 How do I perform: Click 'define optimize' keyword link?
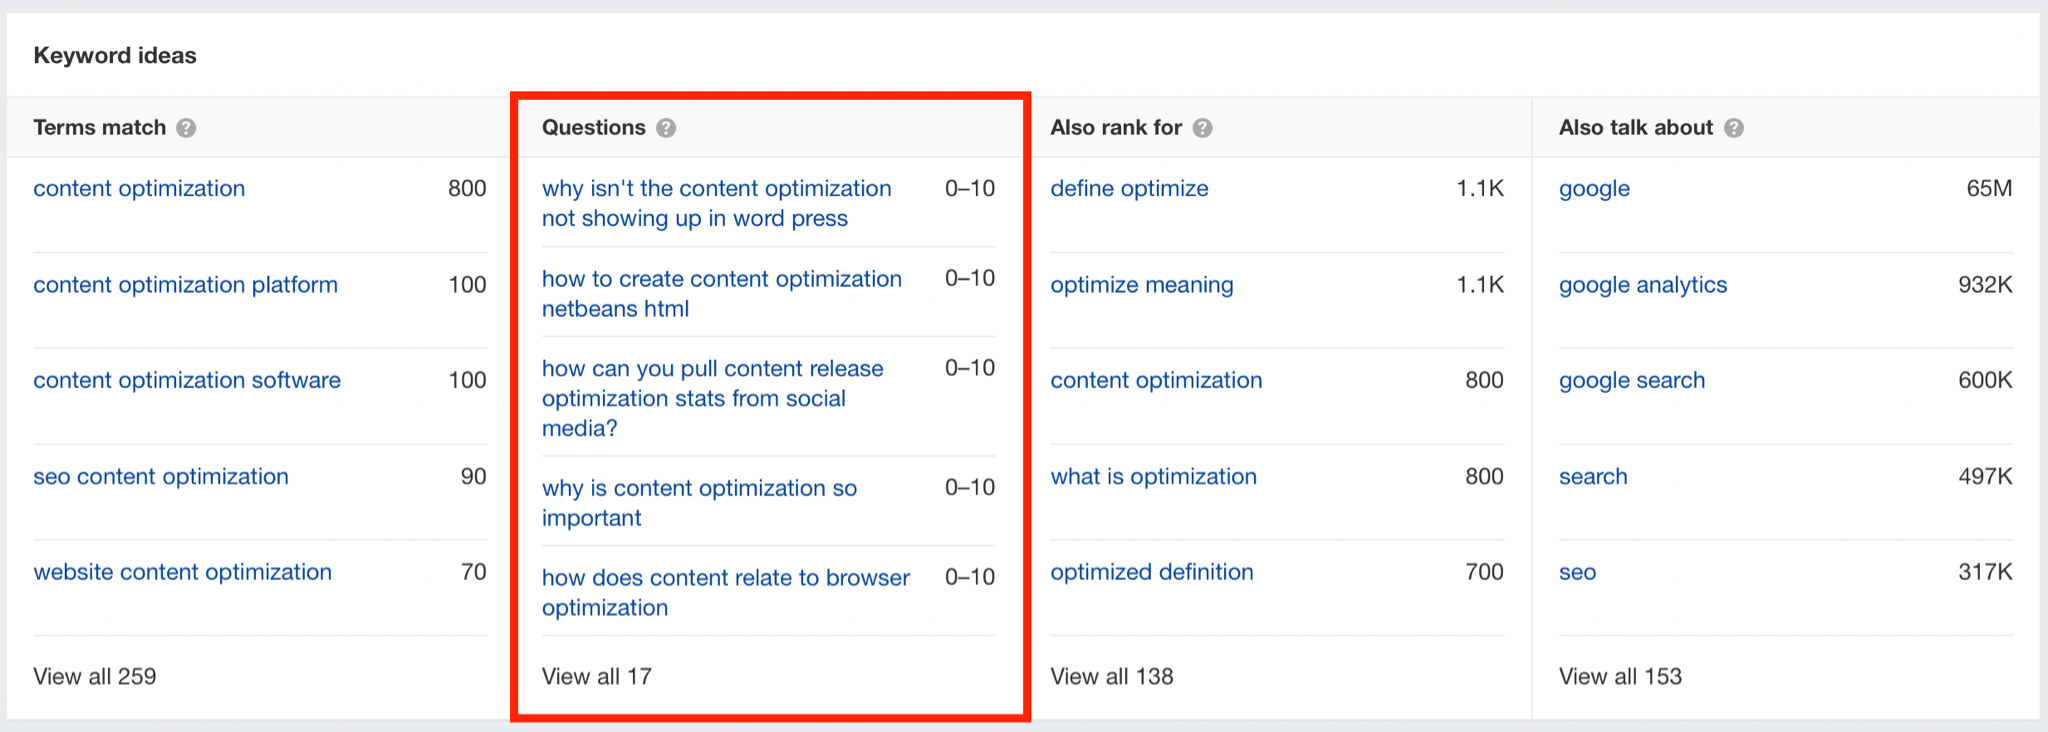(x=1129, y=189)
